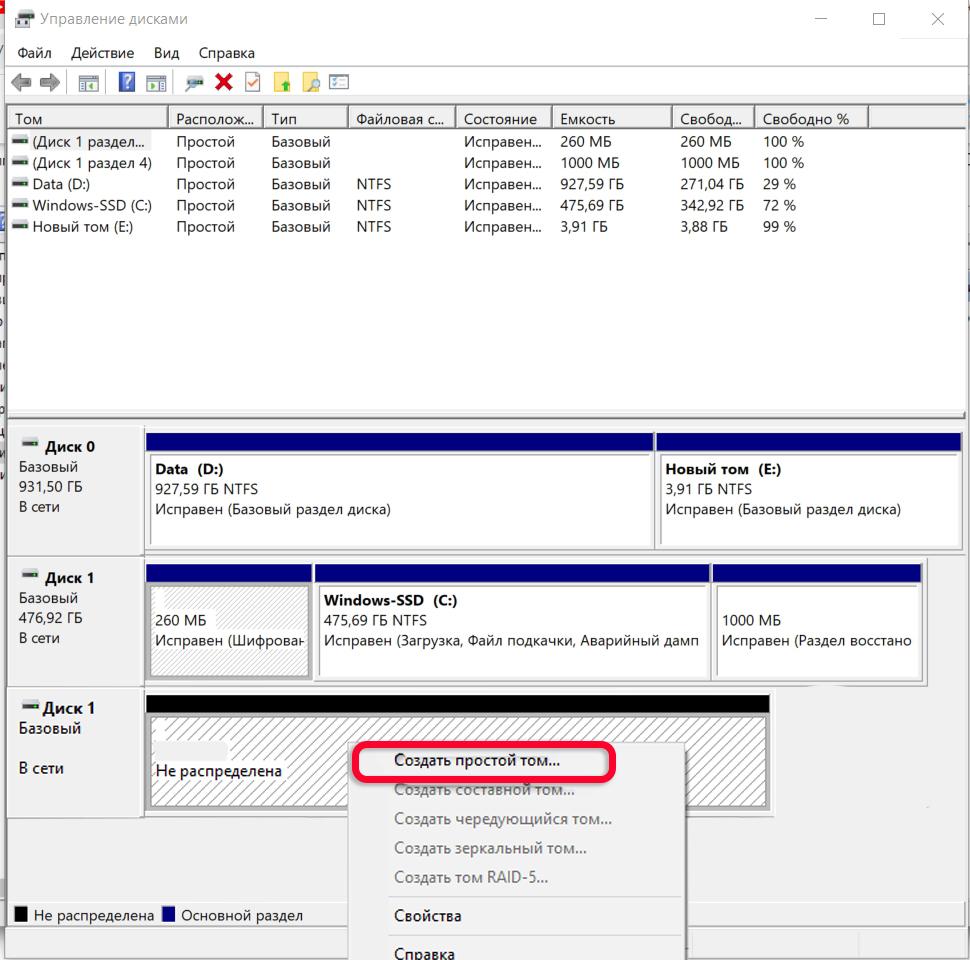This screenshot has height=960, width=970.
Task: Click disabled Создать зеркальный том entry
Action: coord(490,848)
